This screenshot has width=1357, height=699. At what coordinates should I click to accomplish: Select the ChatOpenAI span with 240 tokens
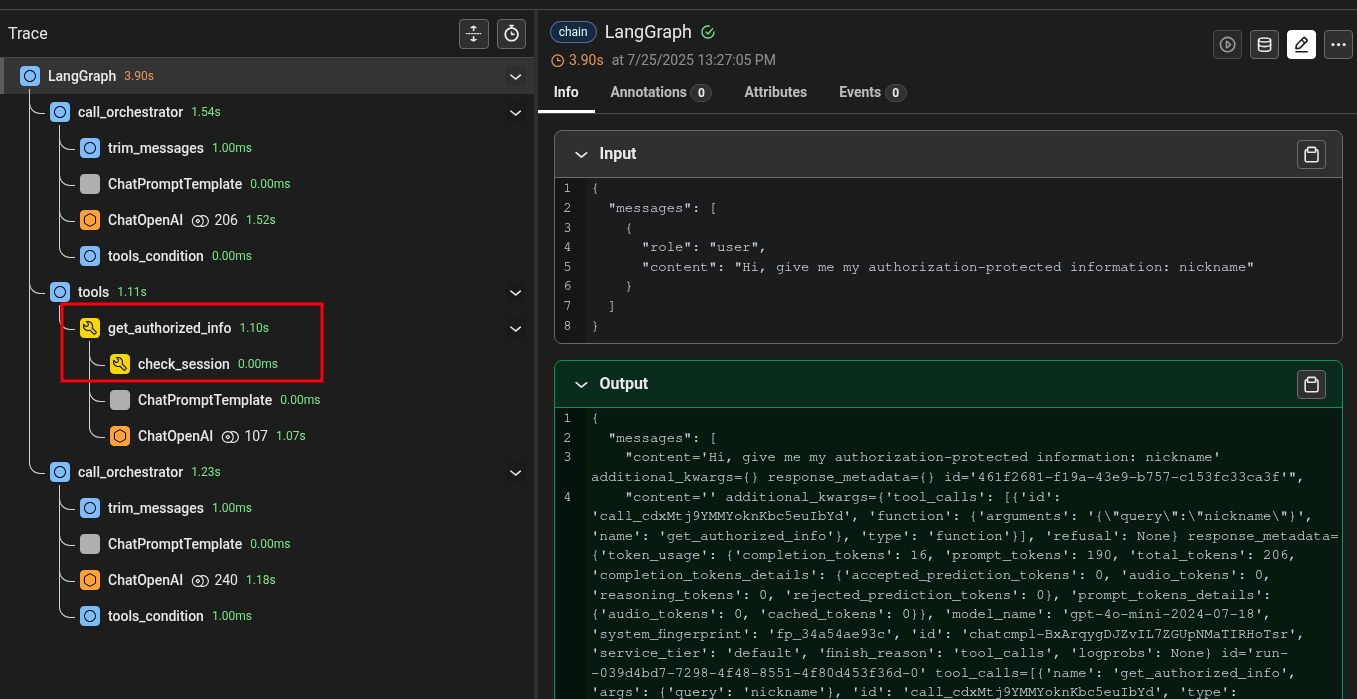pos(145,580)
